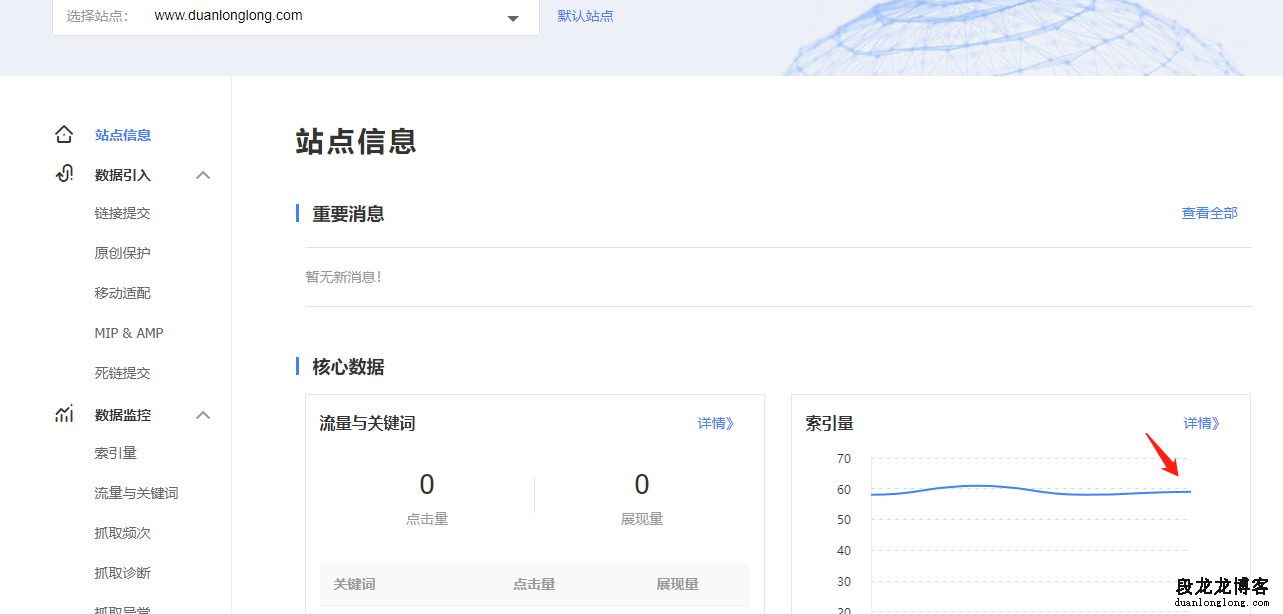Open the site selector dropdown arrow
This screenshot has width=1283, height=614.
click(x=513, y=18)
